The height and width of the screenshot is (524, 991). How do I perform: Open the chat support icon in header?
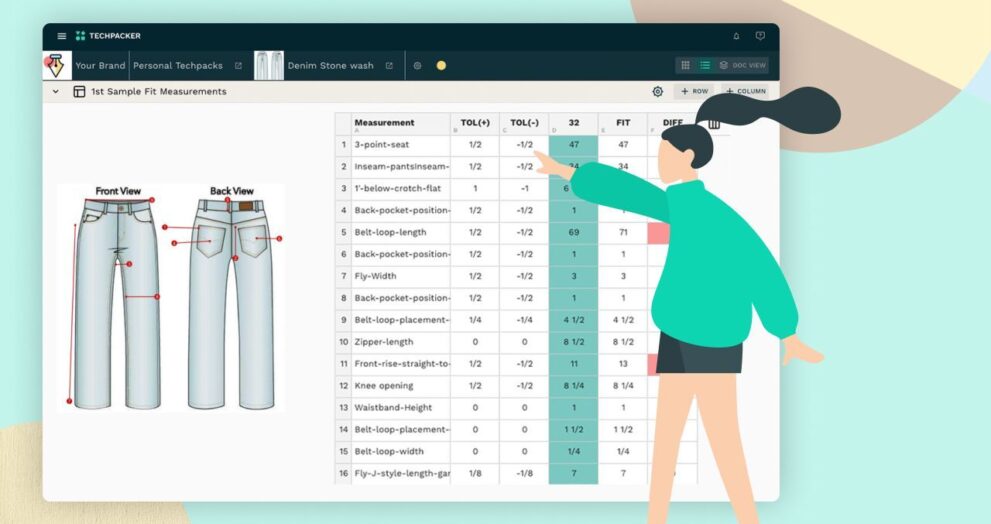click(x=760, y=36)
